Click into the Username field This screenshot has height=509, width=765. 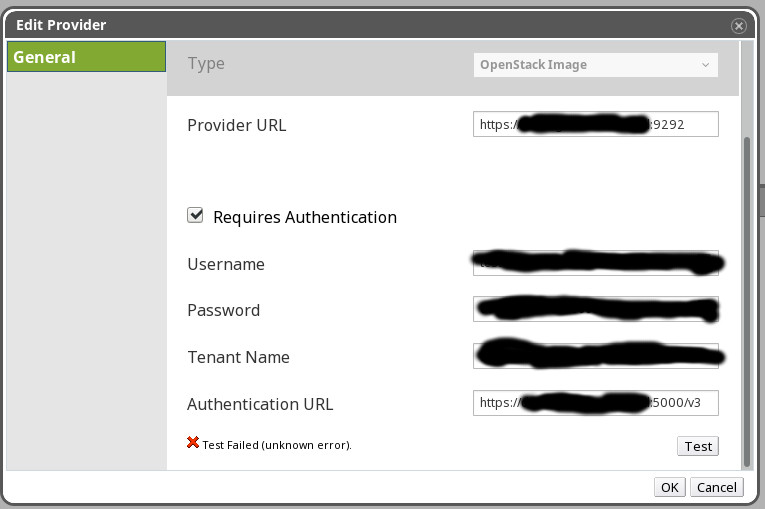coord(595,264)
